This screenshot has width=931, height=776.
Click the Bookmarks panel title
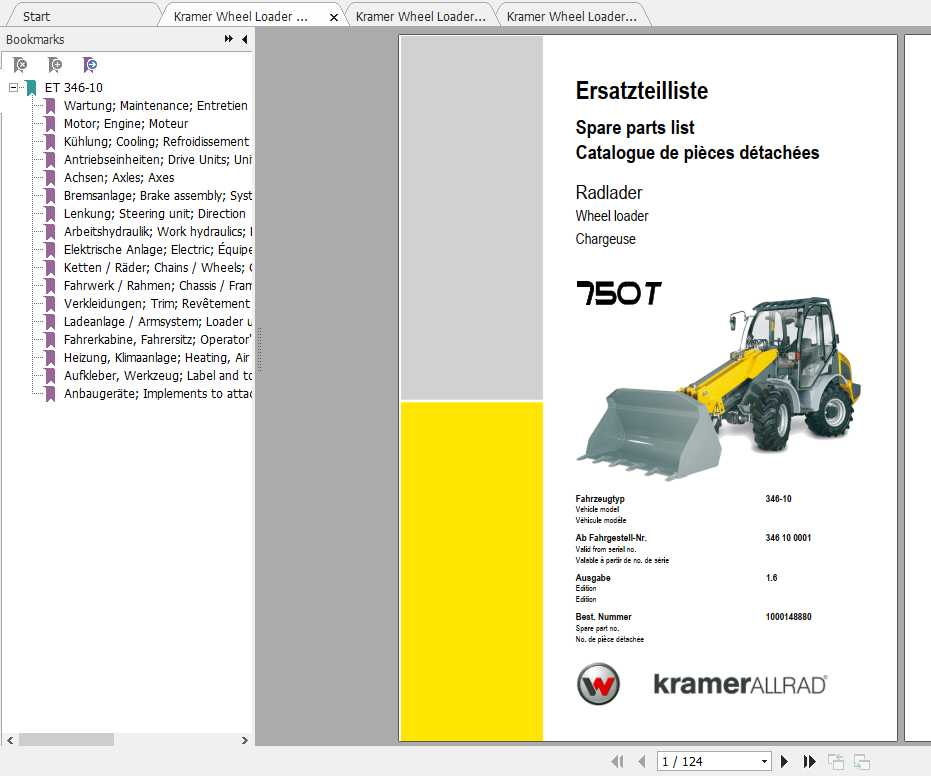(x=35, y=40)
